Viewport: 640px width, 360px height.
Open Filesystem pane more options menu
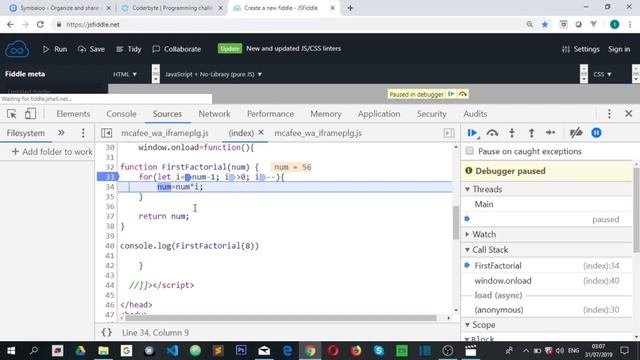pos(83,133)
